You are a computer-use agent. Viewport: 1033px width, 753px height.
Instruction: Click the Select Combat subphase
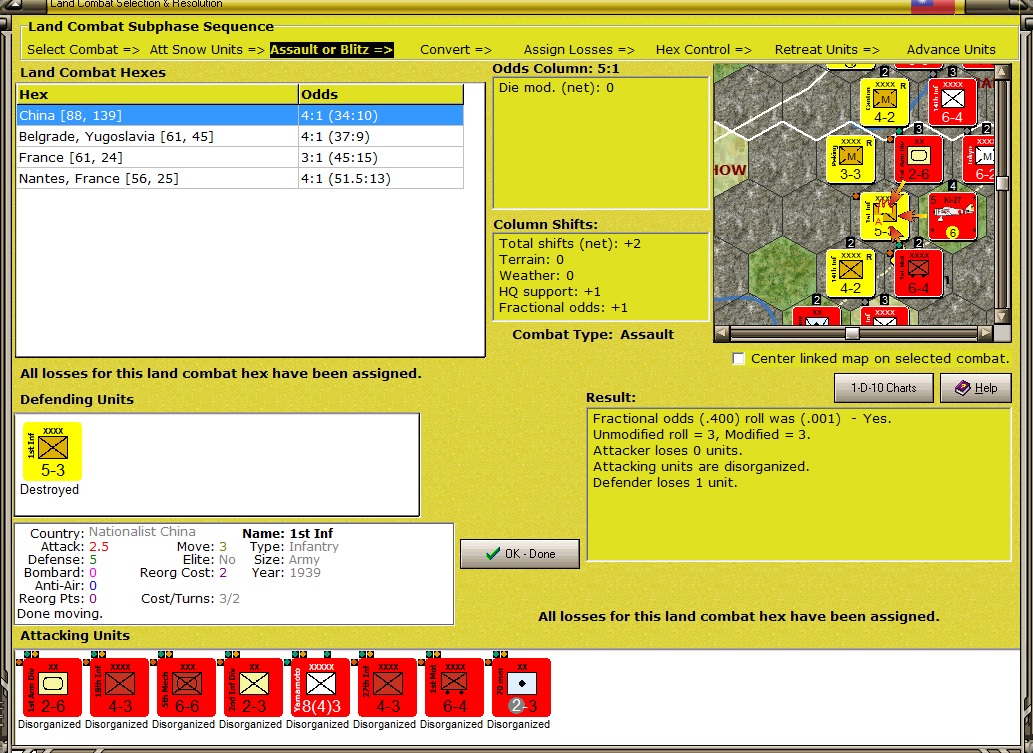[83, 49]
